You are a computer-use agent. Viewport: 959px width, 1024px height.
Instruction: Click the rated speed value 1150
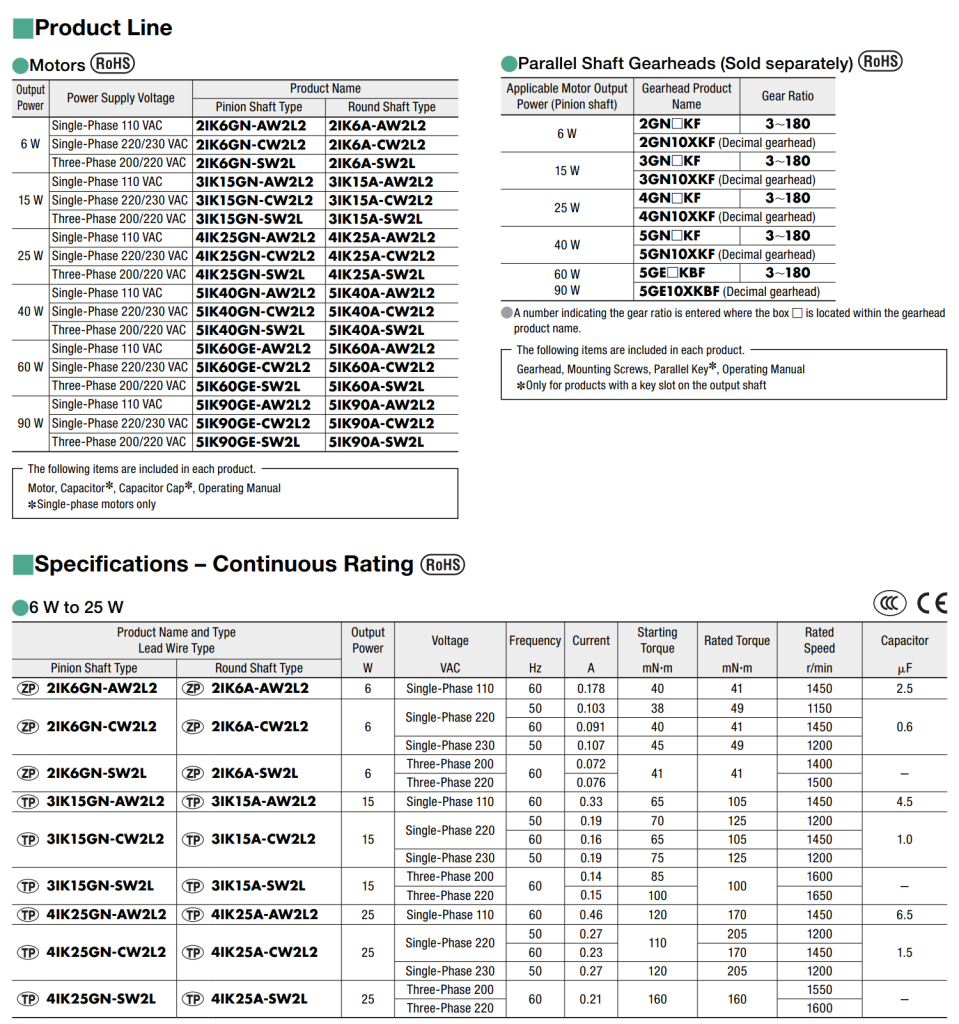point(819,709)
